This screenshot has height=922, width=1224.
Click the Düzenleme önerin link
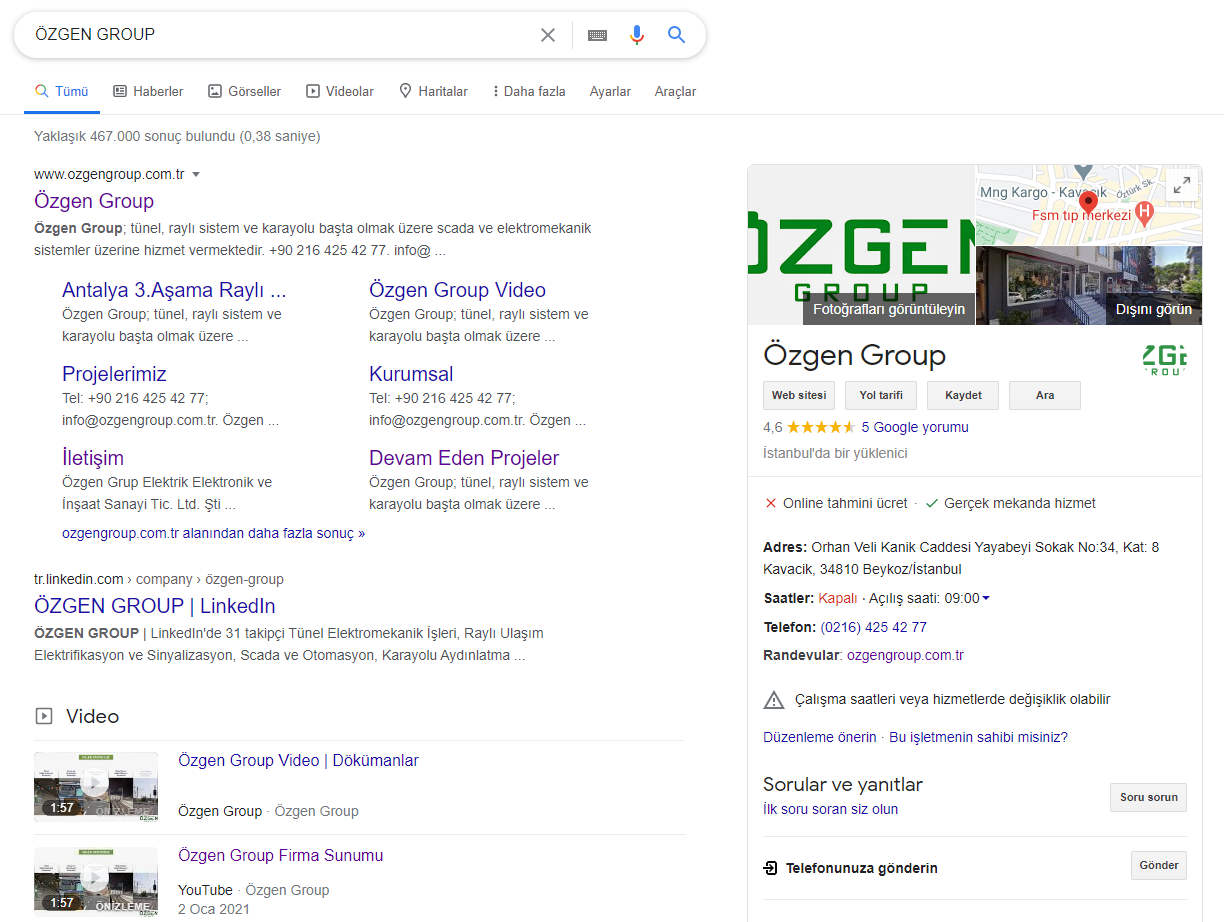pos(820,737)
